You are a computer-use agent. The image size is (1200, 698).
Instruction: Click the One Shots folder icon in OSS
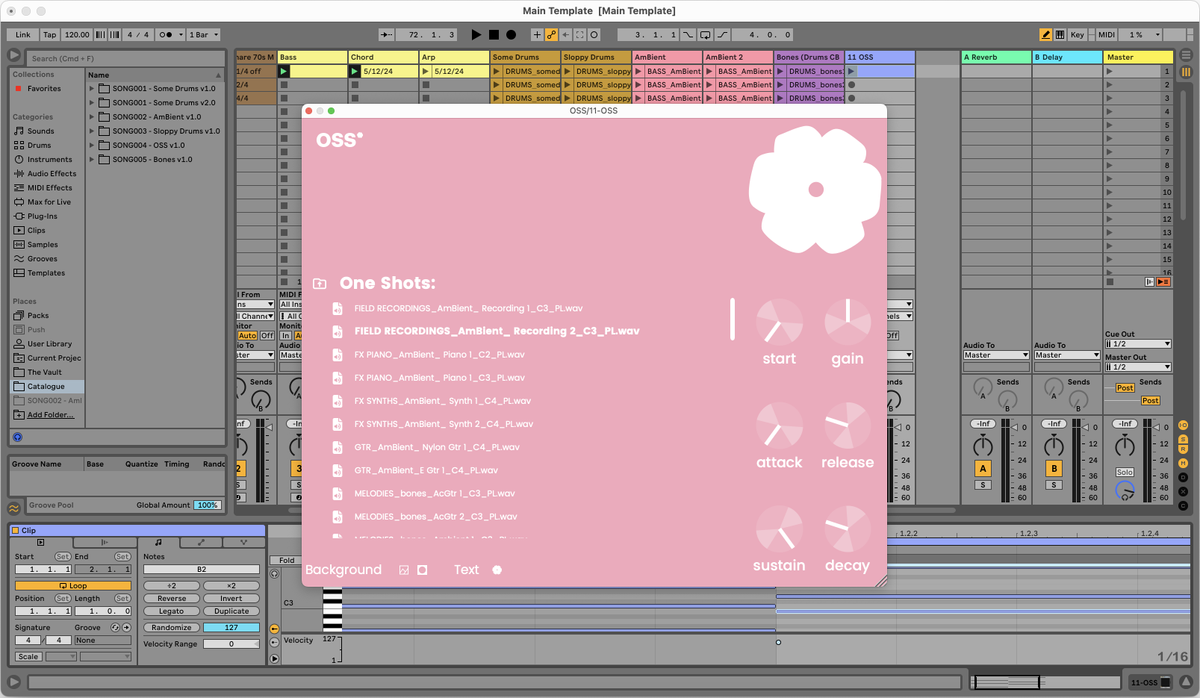pyautogui.click(x=320, y=283)
